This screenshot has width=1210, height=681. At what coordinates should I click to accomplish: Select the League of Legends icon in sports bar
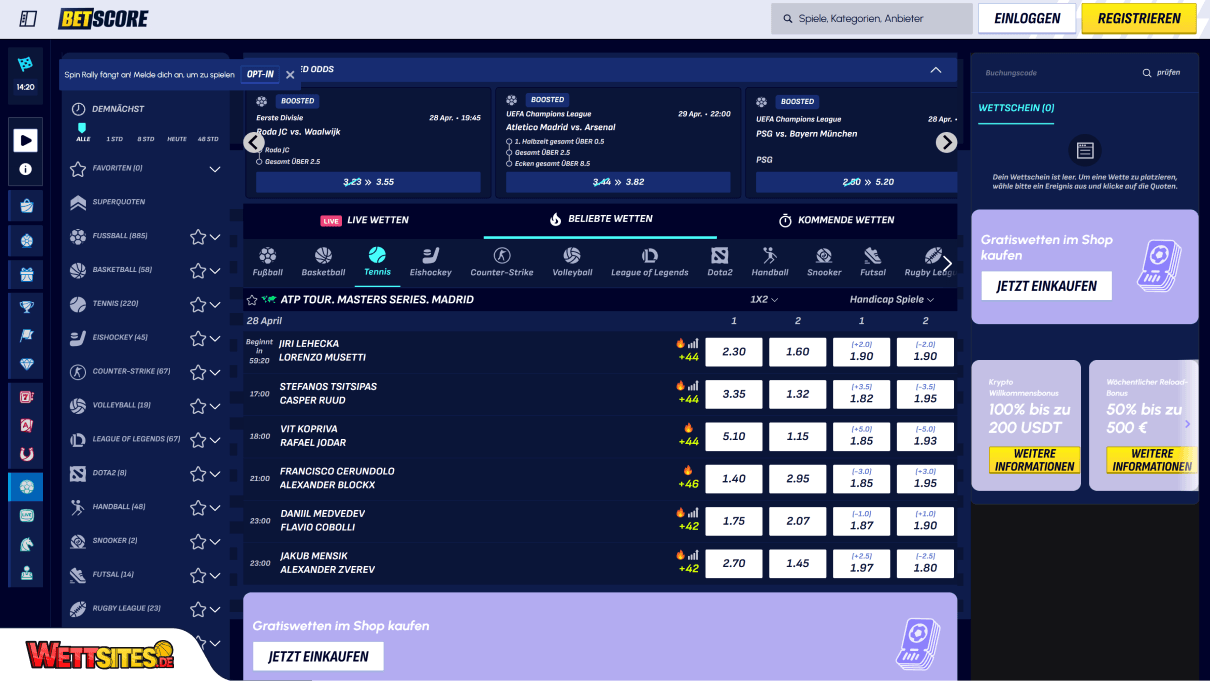tap(649, 256)
